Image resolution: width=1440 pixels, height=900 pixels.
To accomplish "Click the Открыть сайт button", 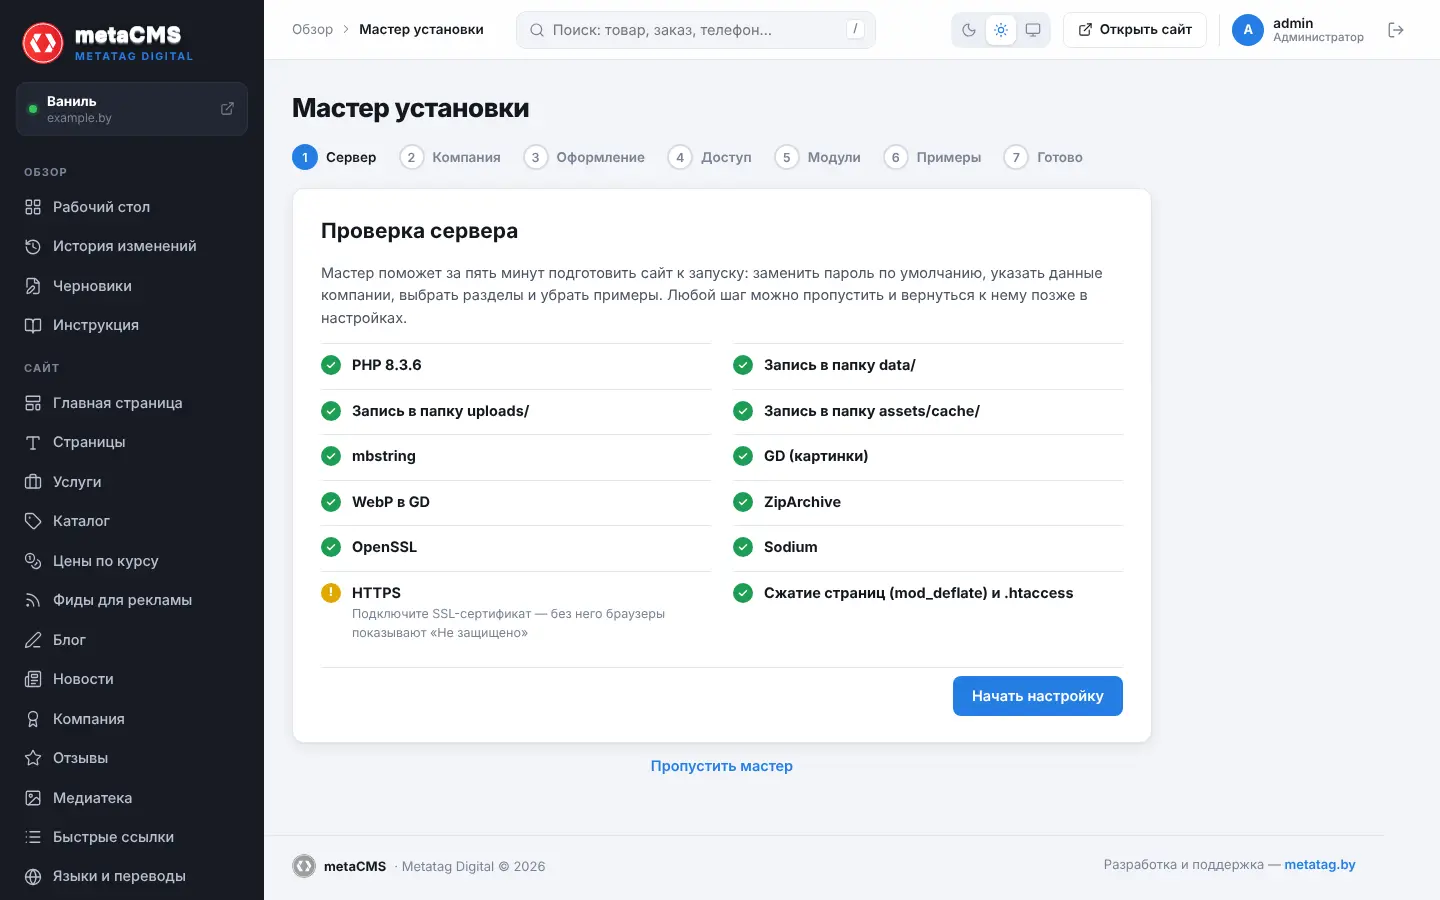I will point(1135,30).
